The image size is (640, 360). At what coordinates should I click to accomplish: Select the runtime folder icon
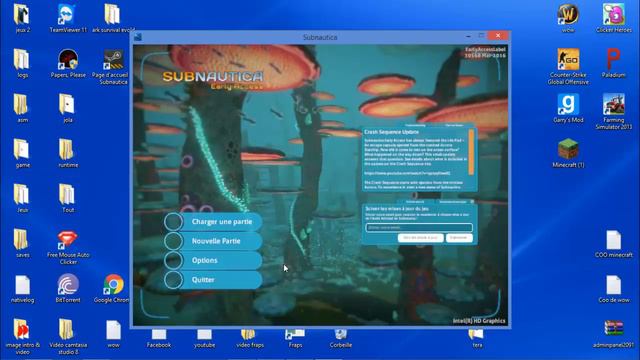point(67,149)
